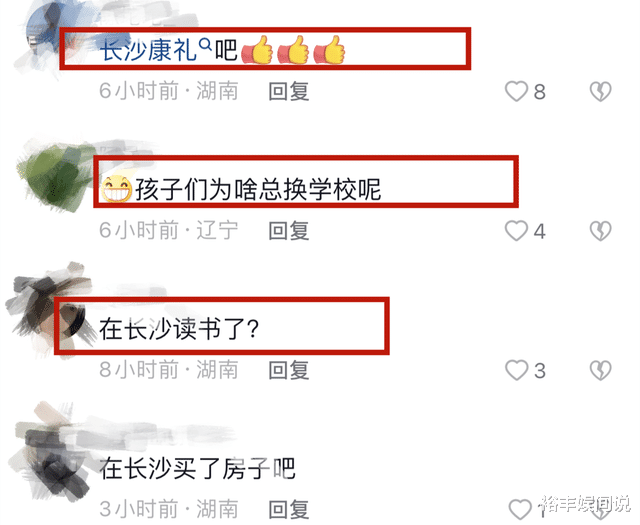Tap search magnifier next to 长沙康礼
Screen dimensions: 640x525
(205, 42)
